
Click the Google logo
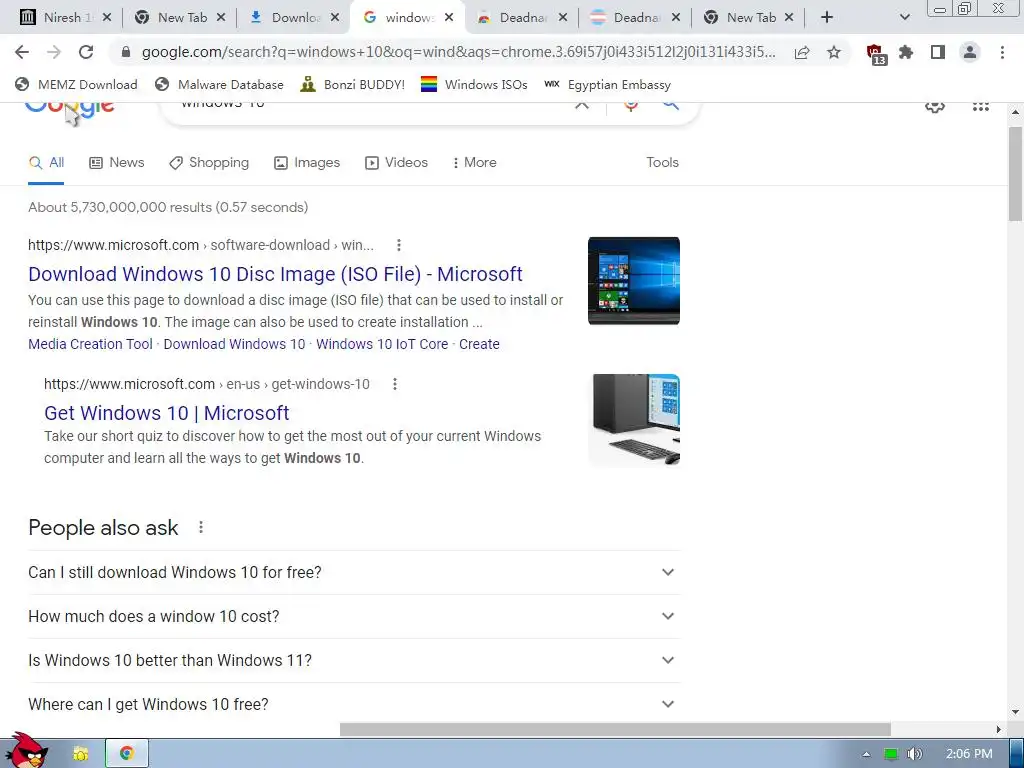coord(70,108)
